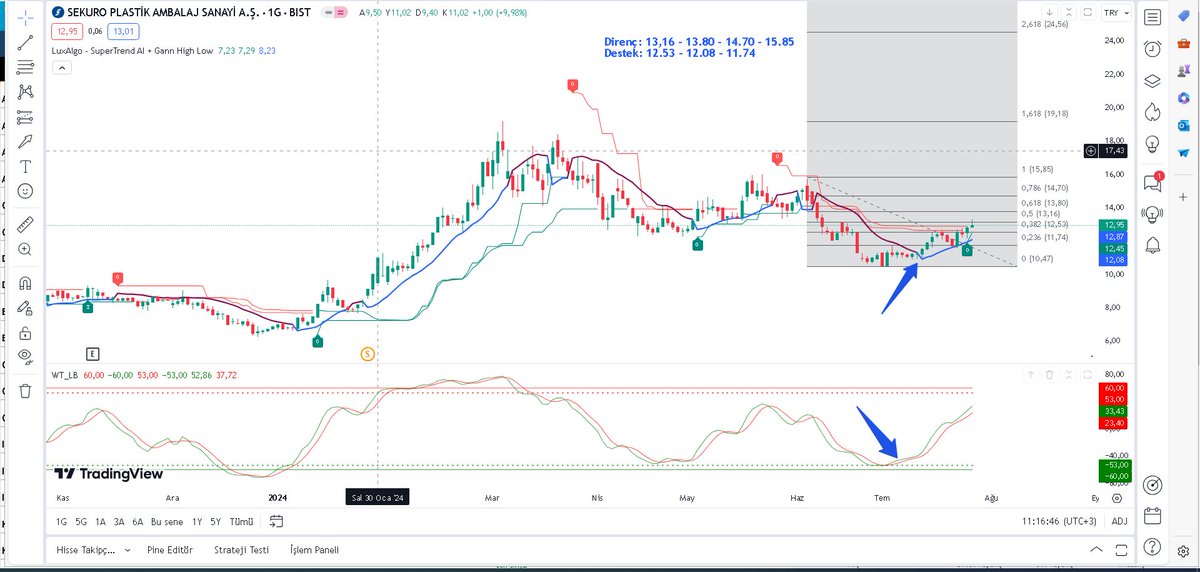Open the forecasting and measurement tools
This screenshot has width=1200, height=572.
coord(25,116)
